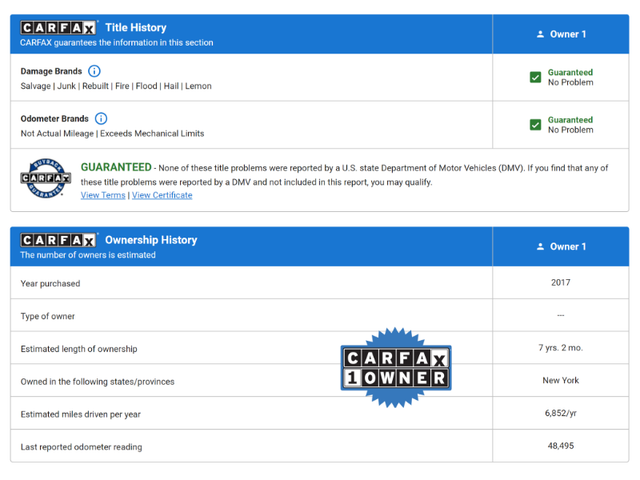Click the 6,852/yr value

561,413
